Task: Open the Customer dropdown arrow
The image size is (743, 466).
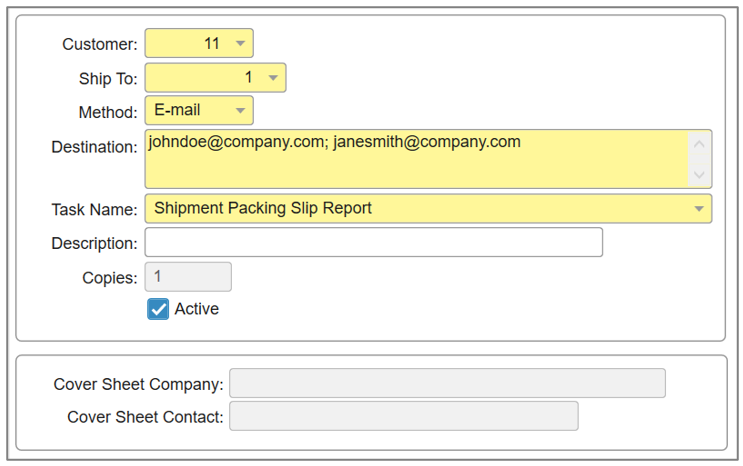Action: click(x=240, y=44)
